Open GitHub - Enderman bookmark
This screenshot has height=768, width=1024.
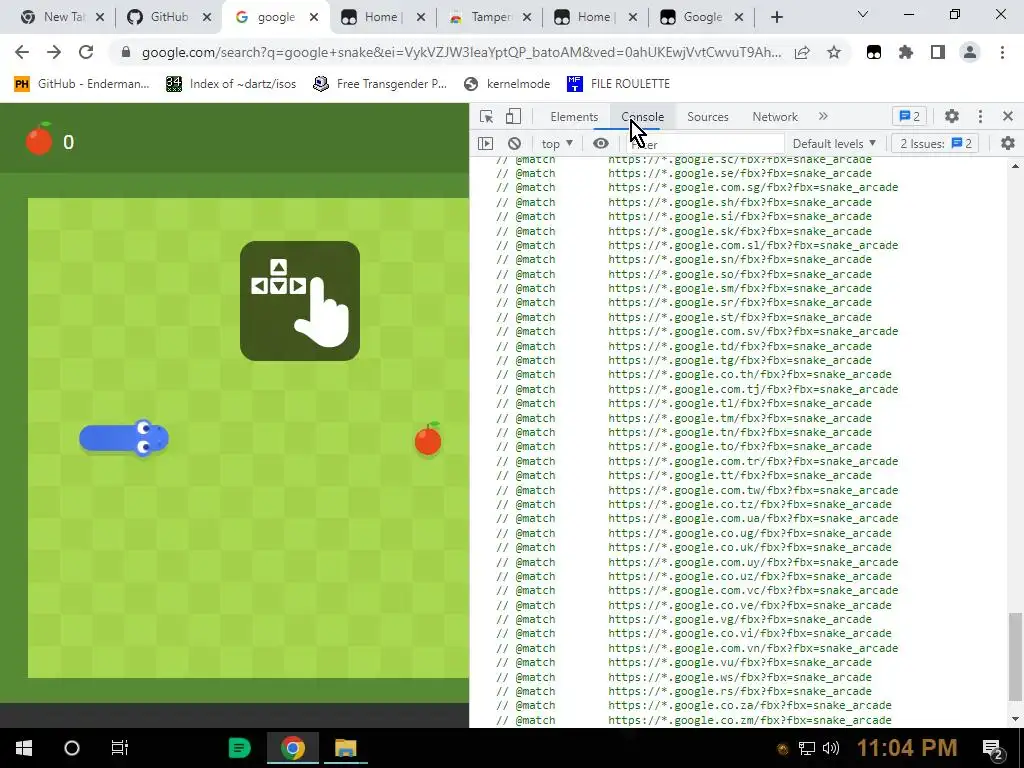tap(82, 84)
